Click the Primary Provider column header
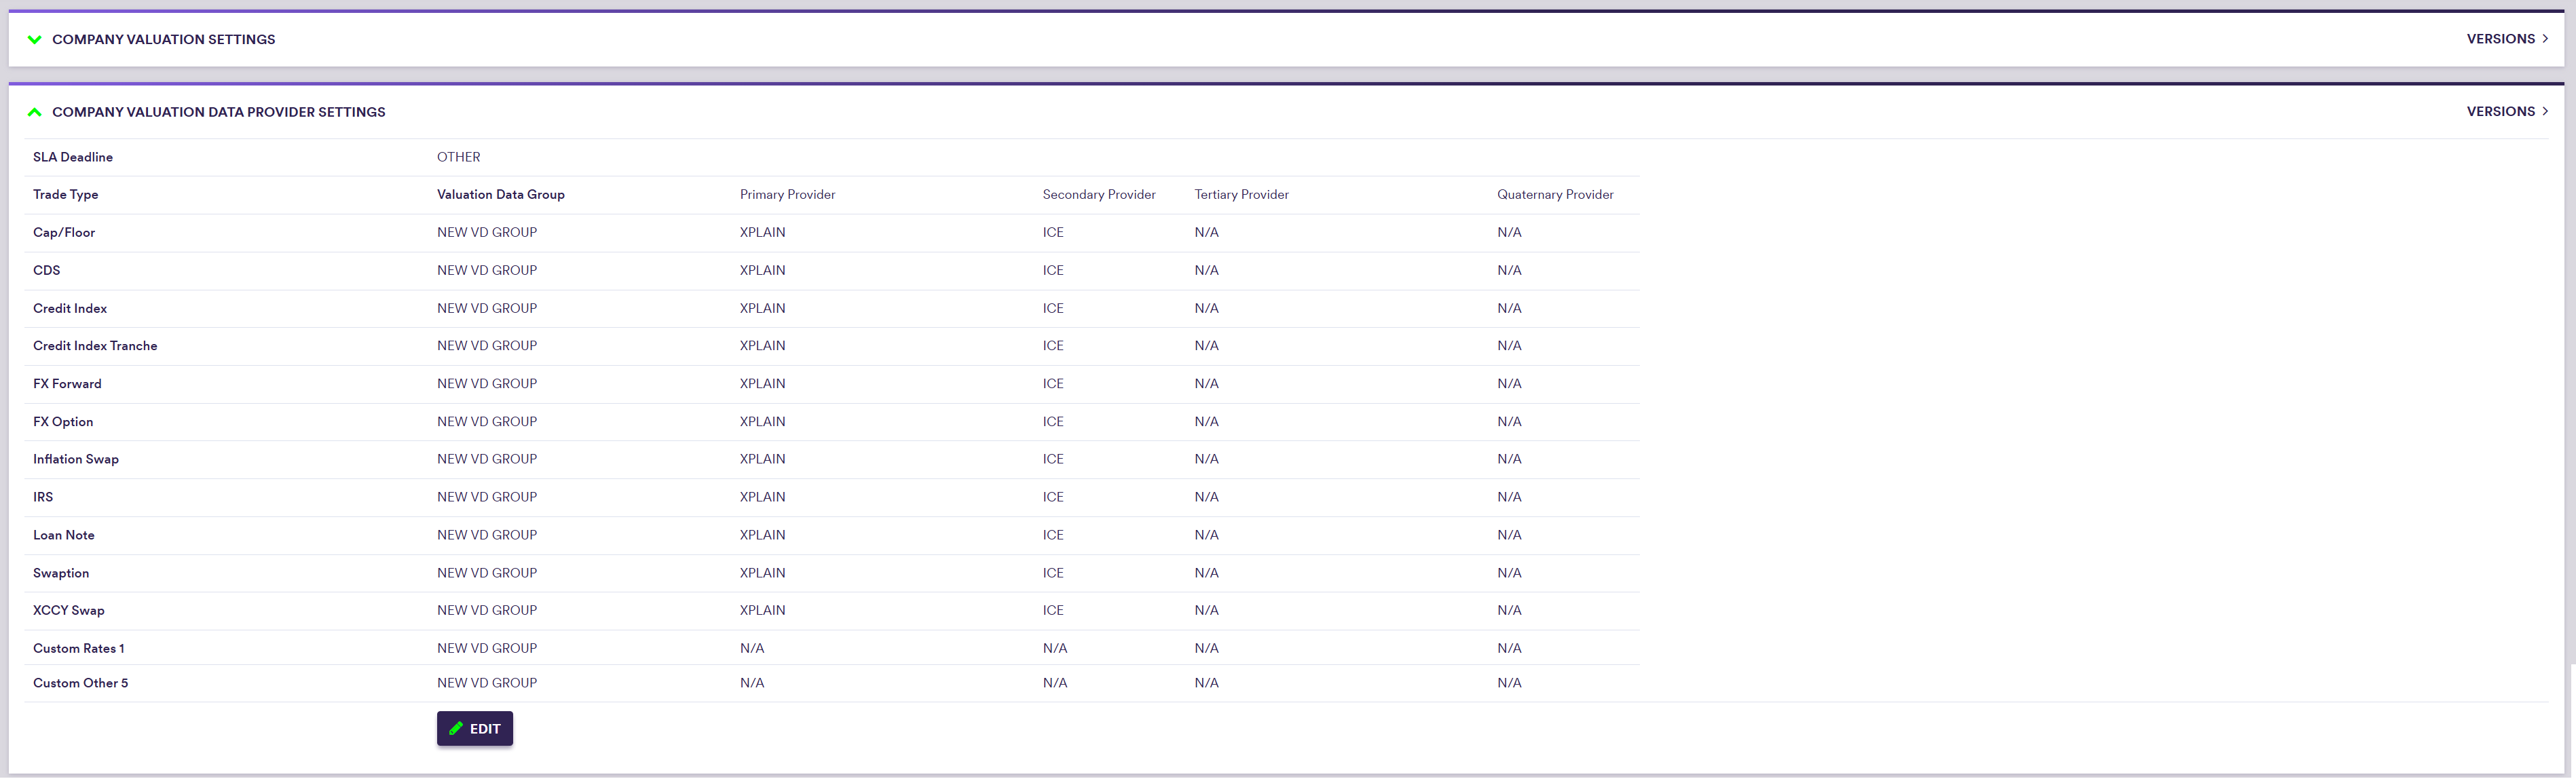This screenshot has height=779, width=2576. [787, 195]
